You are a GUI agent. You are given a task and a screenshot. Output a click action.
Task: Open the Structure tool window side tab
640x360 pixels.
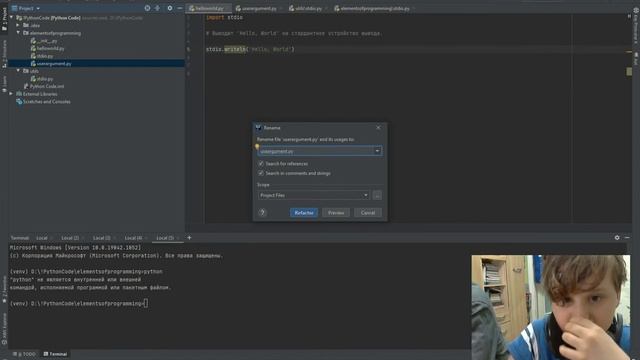4,54
